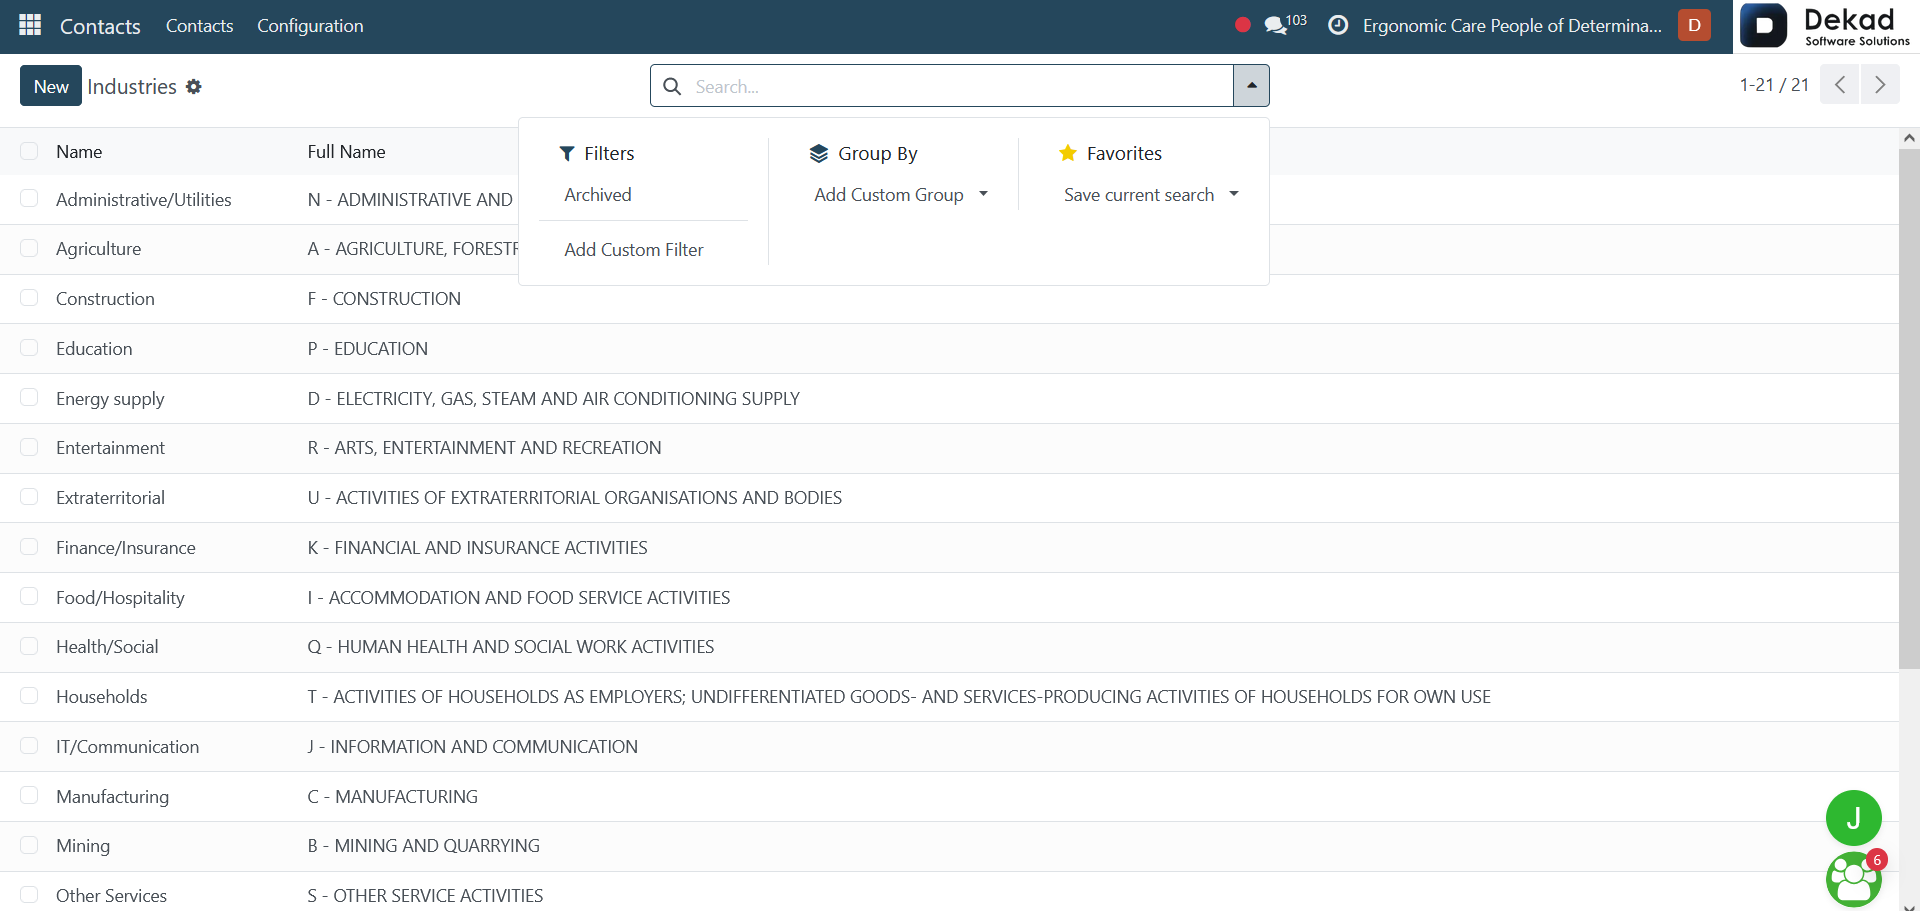The image size is (1920, 911).
Task: Check the Administrative/Utilities row checkbox
Action: click(x=29, y=199)
